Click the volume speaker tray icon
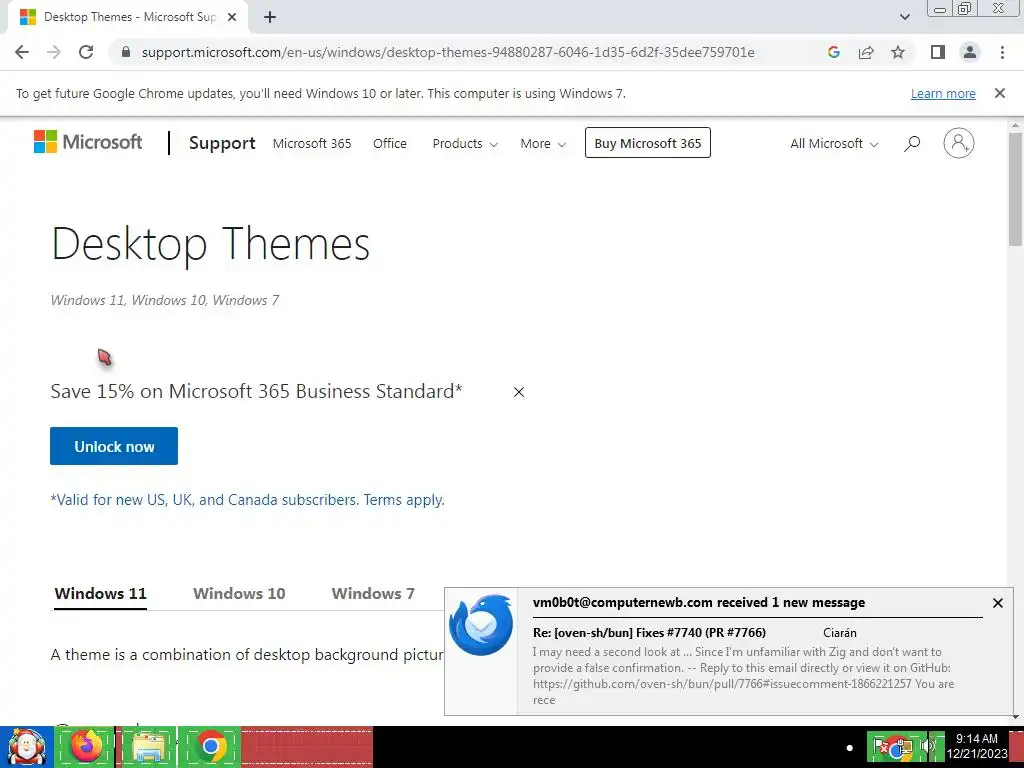1024x768 pixels. [x=928, y=746]
